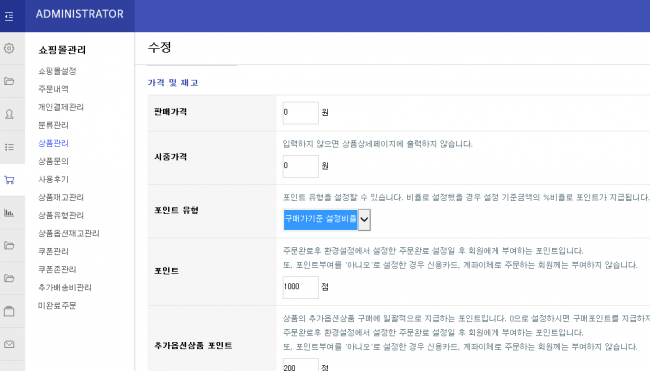
Task: Click the 포인트 input field with 1000
Action: click(x=301, y=287)
